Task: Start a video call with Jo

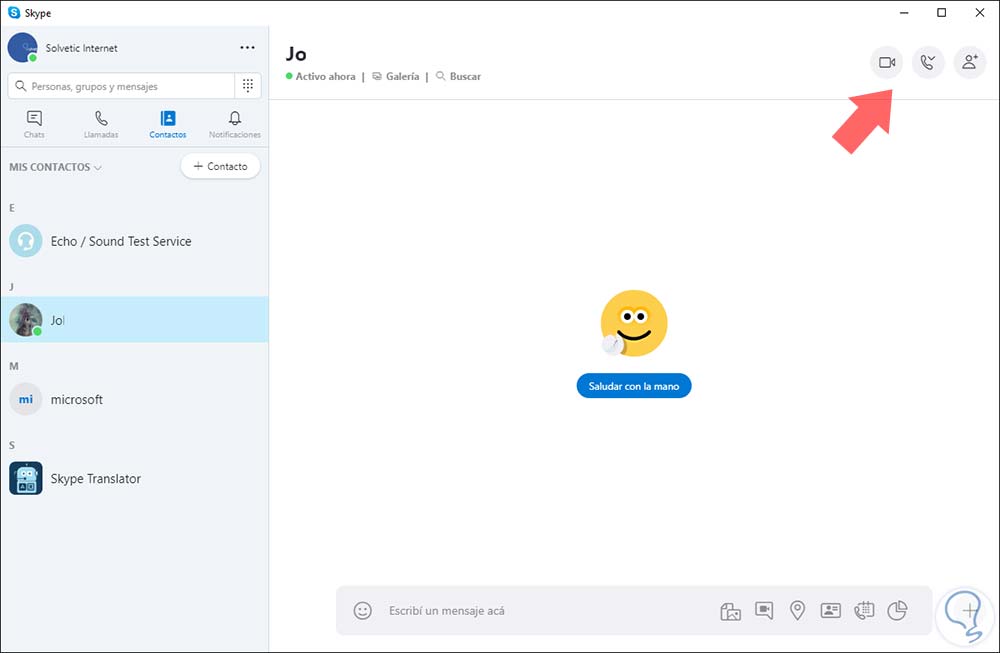Action: coord(886,62)
